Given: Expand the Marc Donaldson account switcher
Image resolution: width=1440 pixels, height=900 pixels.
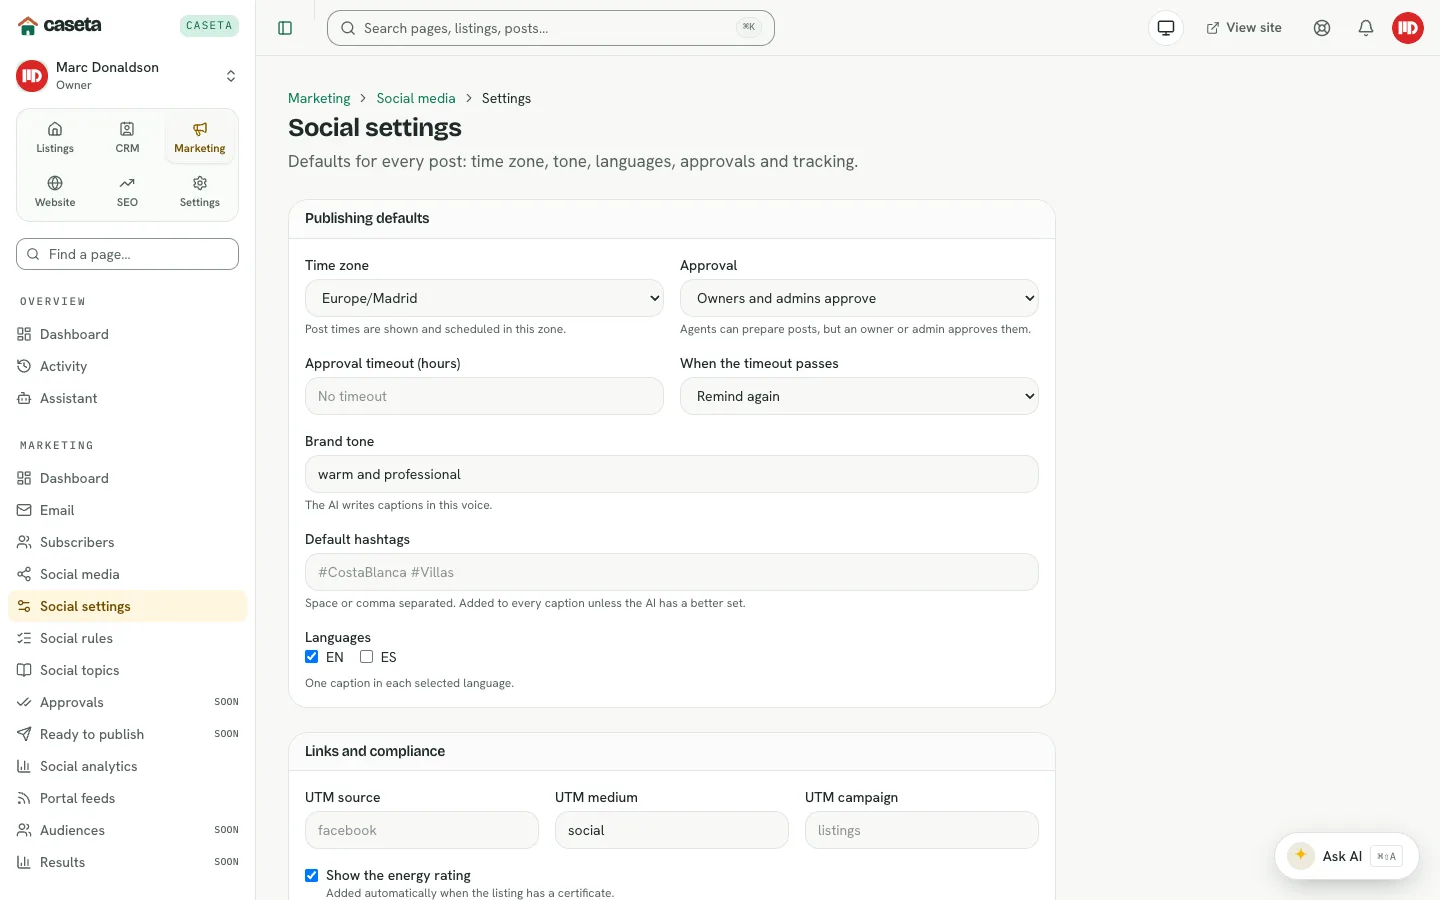Looking at the screenshot, I should 127,76.
